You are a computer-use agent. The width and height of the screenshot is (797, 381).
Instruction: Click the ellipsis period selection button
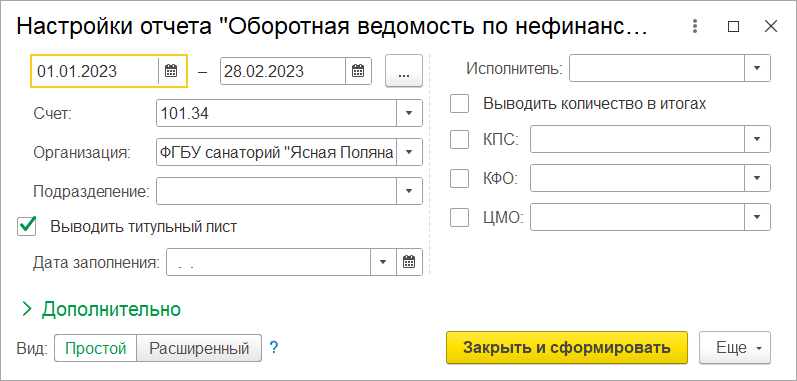tap(404, 71)
